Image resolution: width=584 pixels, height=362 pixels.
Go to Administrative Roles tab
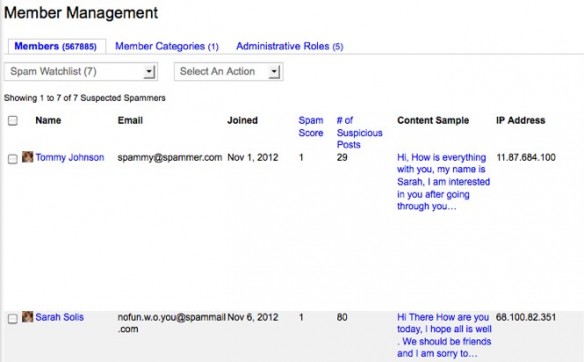(x=289, y=46)
